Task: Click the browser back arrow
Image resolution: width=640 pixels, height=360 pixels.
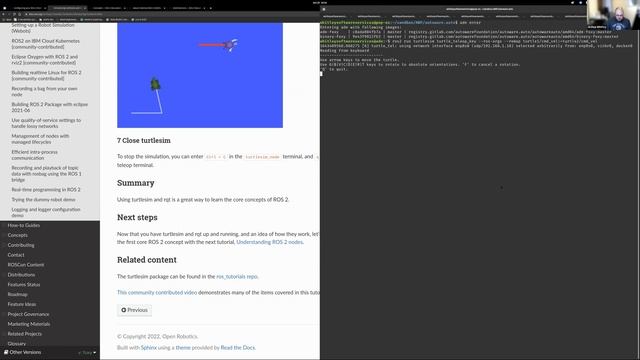Action: click(x=3, y=14)
